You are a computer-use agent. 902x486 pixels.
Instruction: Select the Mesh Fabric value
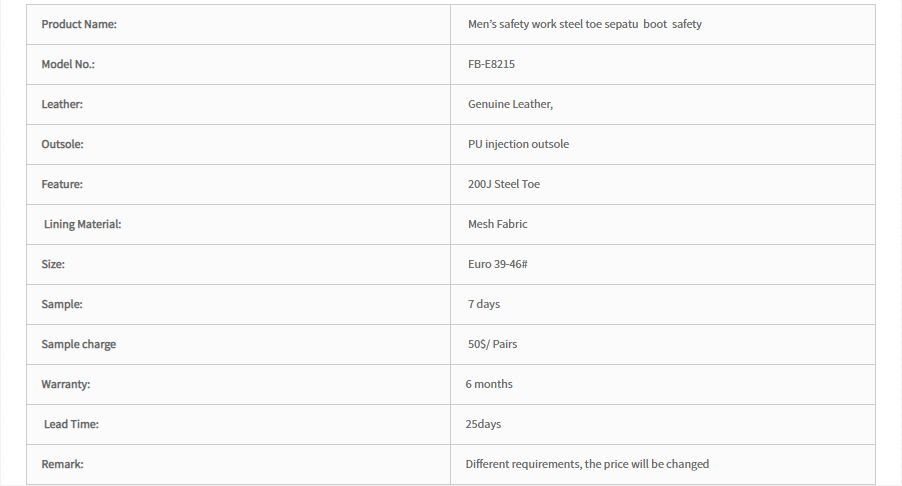498,224
